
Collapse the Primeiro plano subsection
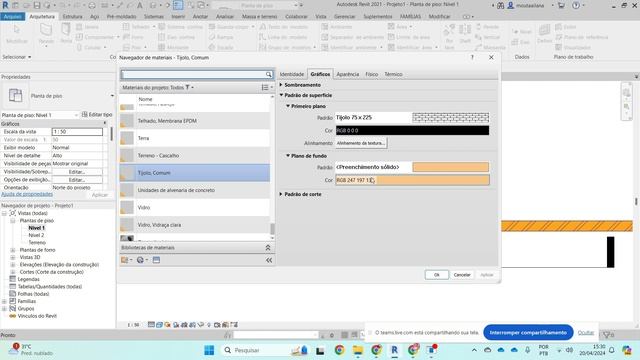(288, 106)
